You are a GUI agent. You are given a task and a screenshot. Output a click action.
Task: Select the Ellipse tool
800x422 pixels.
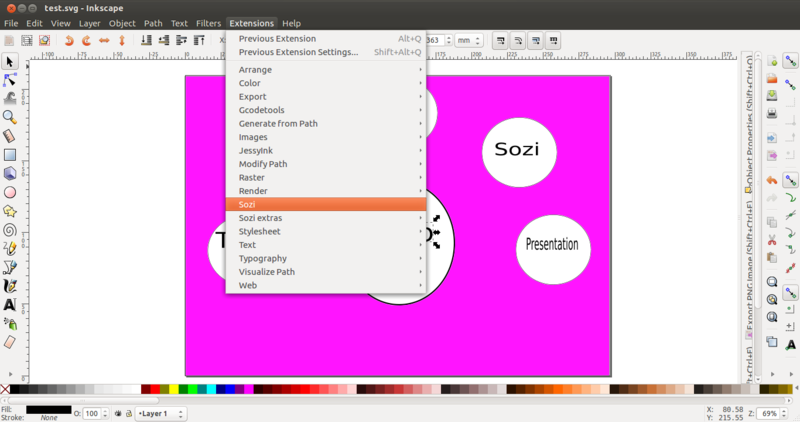pos(10,192)
